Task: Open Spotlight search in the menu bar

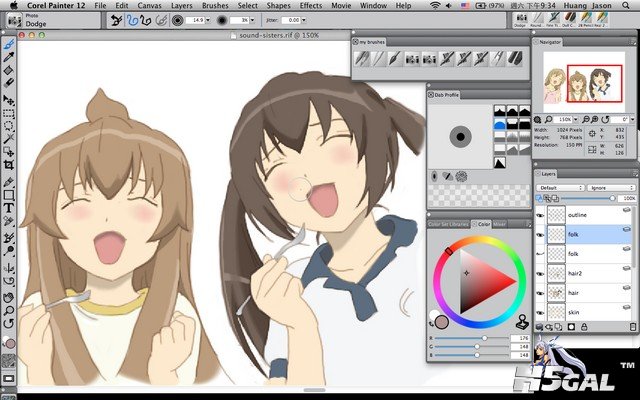Action: (626, 5)
